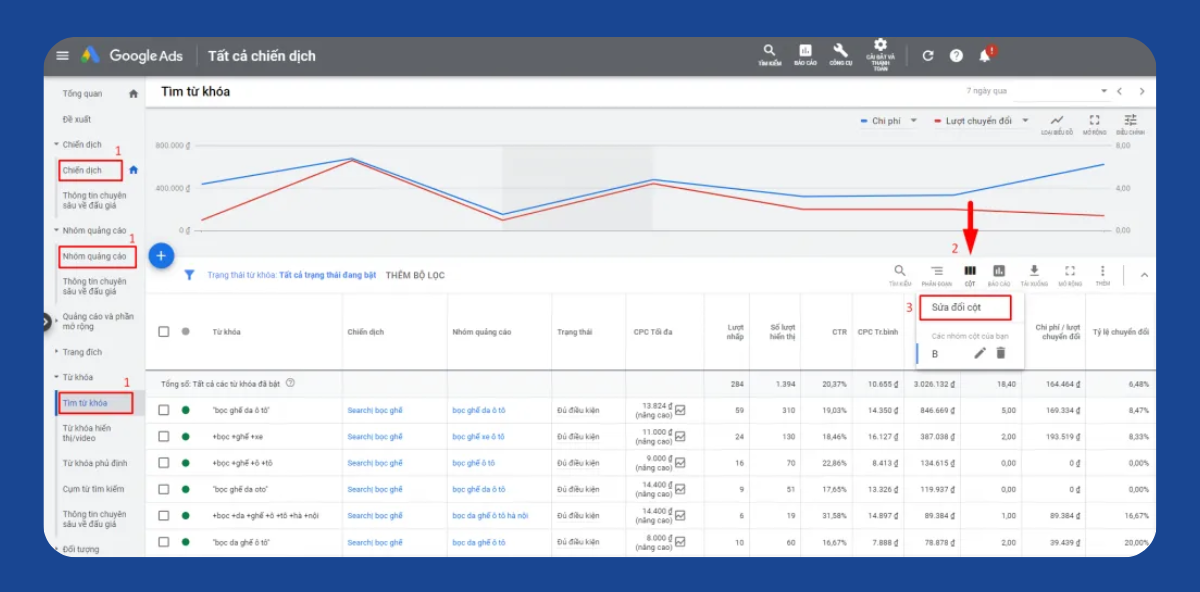Expand the 7 ngày qua date range dropdown
The width and height of the screenshot is (1200, 592).
tap(1104, 91)
